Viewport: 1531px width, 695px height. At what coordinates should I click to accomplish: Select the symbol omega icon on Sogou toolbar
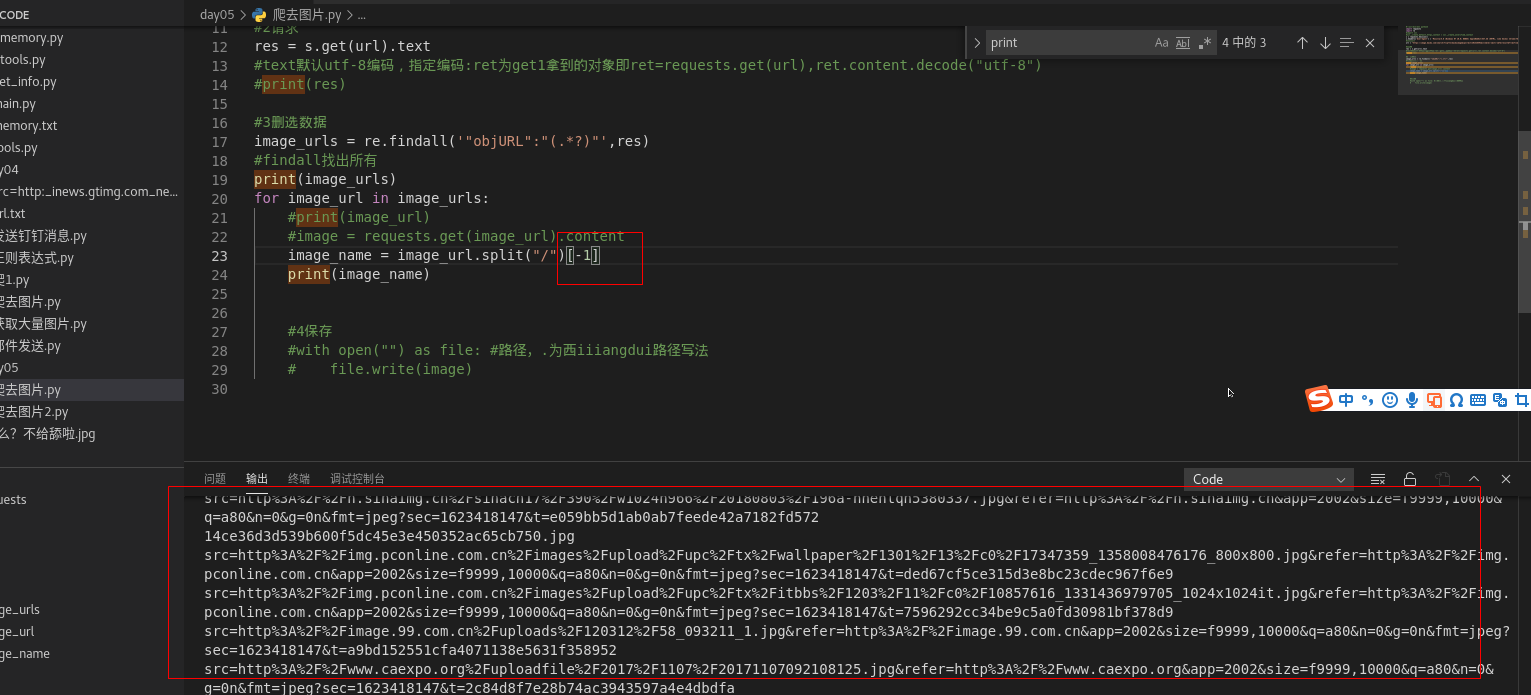(1456, 399)
